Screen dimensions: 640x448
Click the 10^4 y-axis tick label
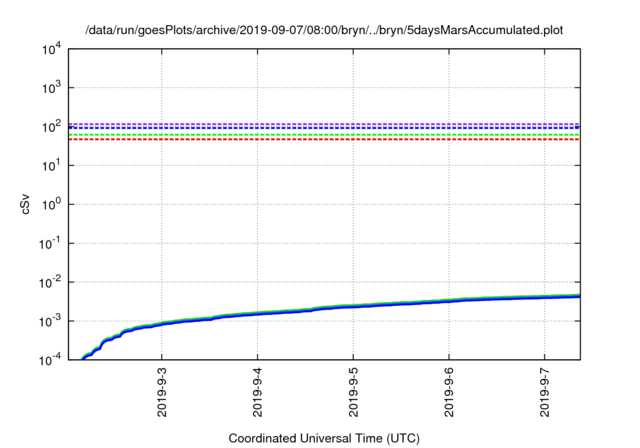(x=52, y=49)
